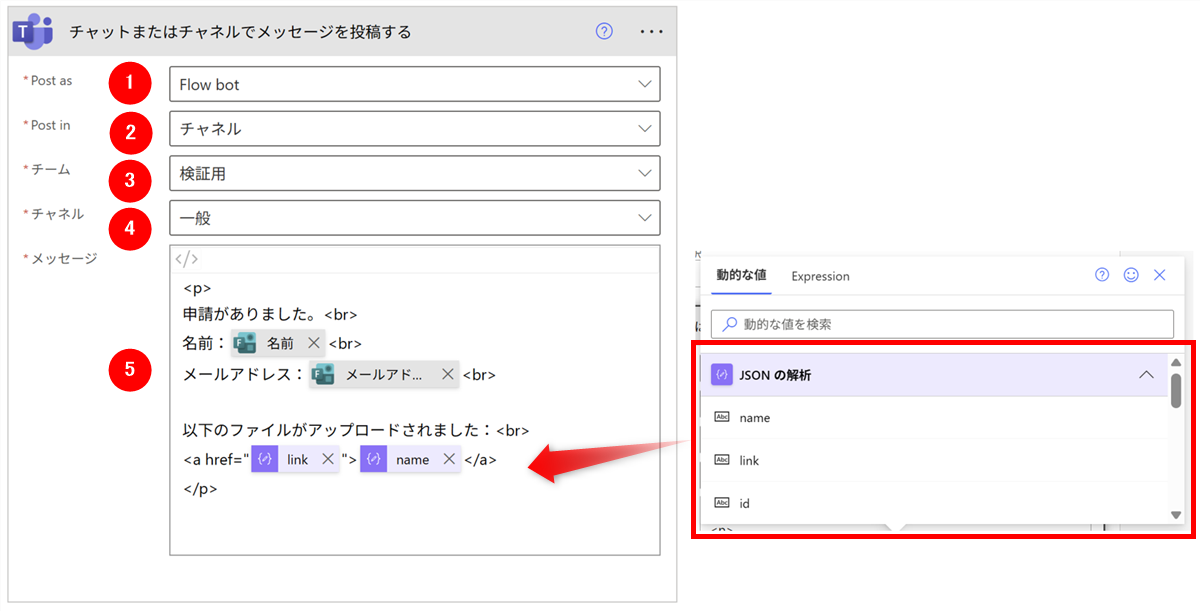
Task: Click the dynamic content list scrollbar thumb
Action: 1176,390
